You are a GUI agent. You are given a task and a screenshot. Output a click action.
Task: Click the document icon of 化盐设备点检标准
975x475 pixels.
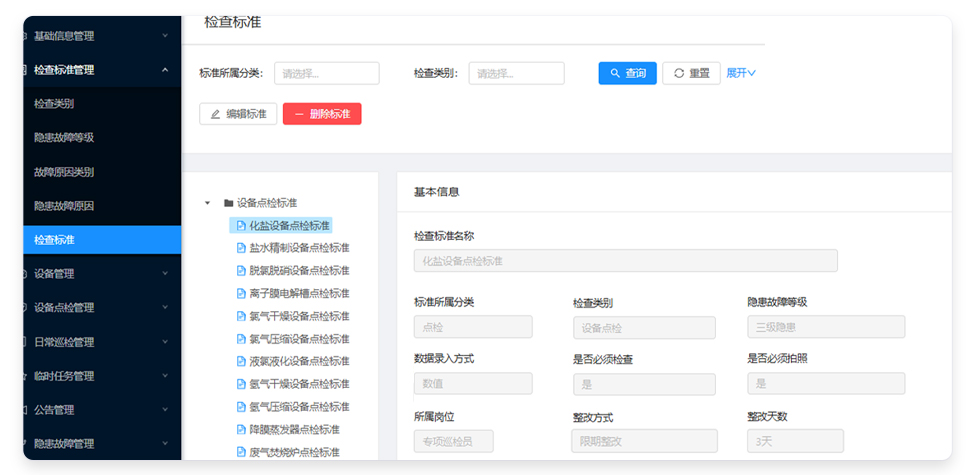point(240,226)
